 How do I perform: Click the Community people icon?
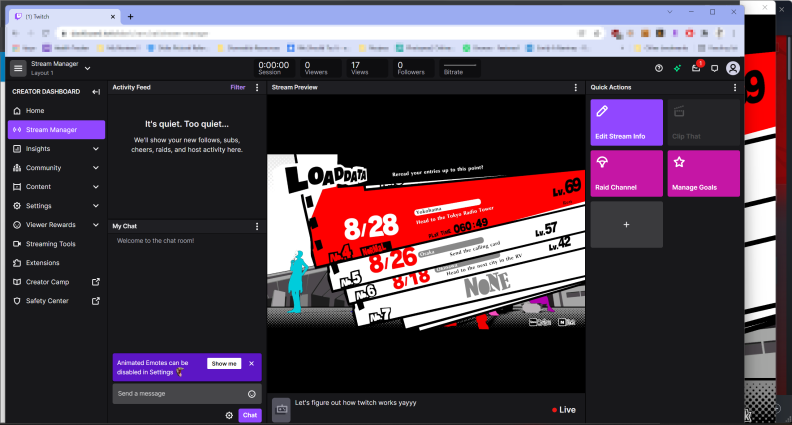[17, 168]
